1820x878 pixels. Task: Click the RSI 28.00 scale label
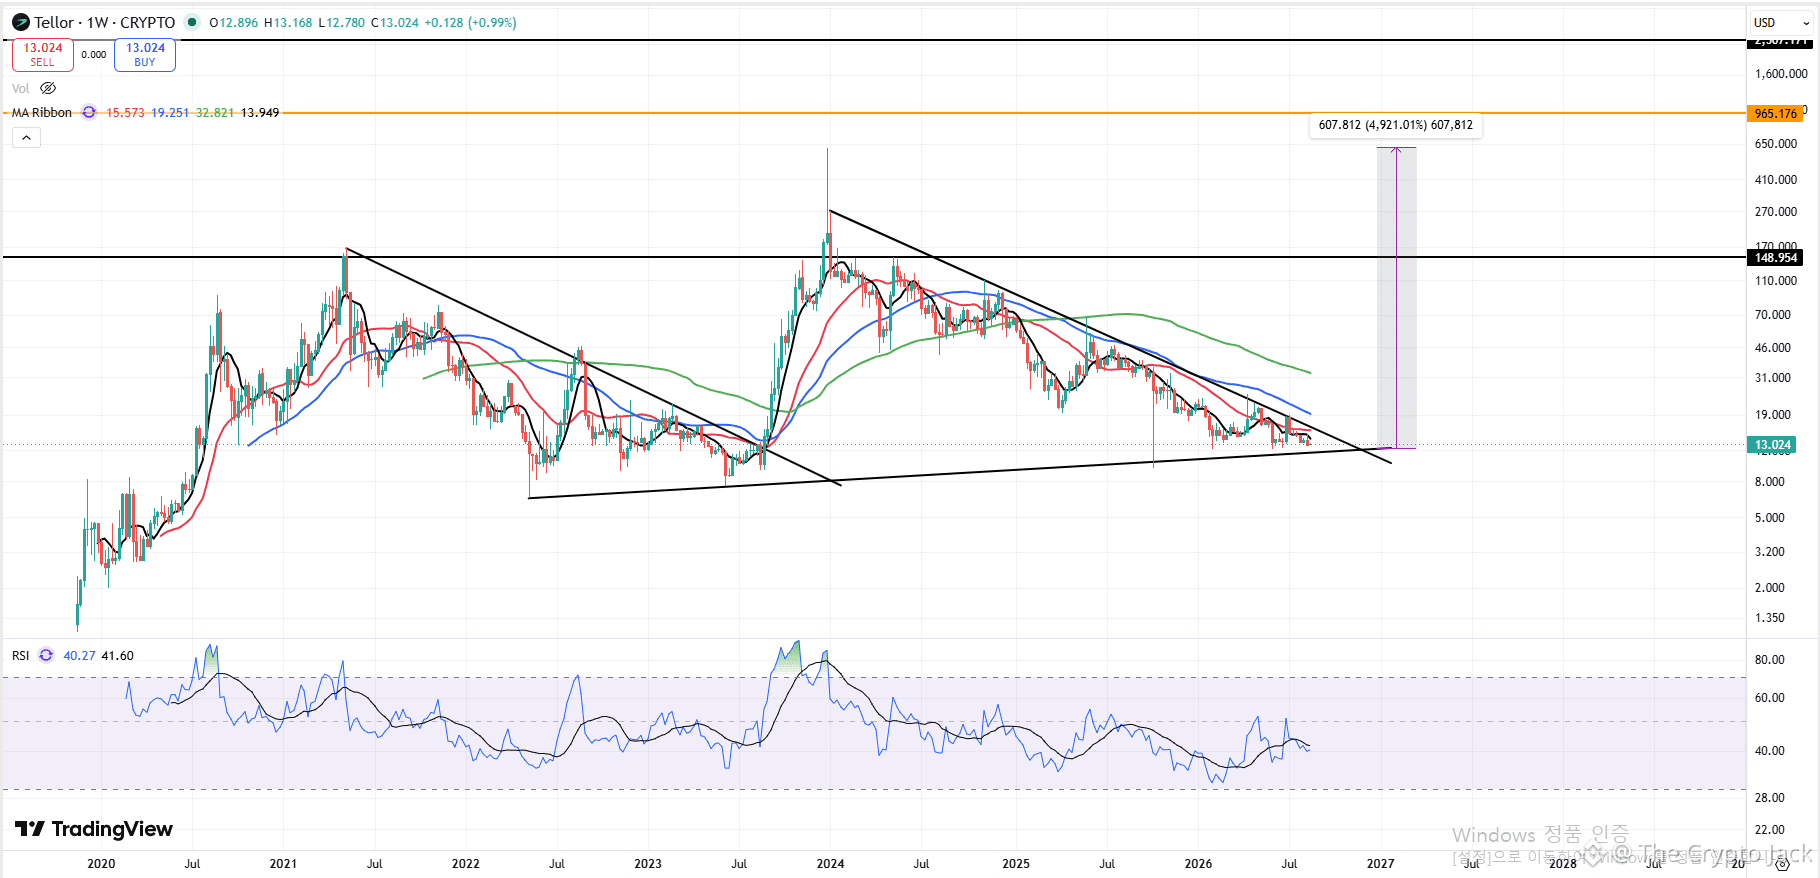click(x=1770, y=797)
